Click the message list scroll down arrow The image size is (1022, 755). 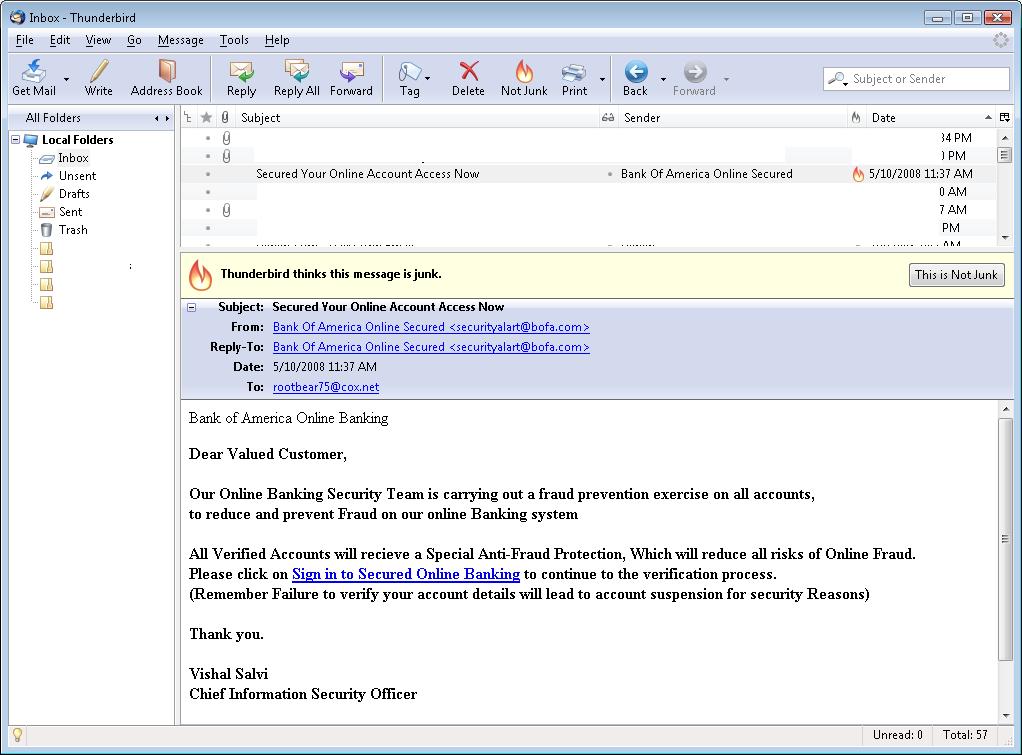click(x=1004, y=238)
